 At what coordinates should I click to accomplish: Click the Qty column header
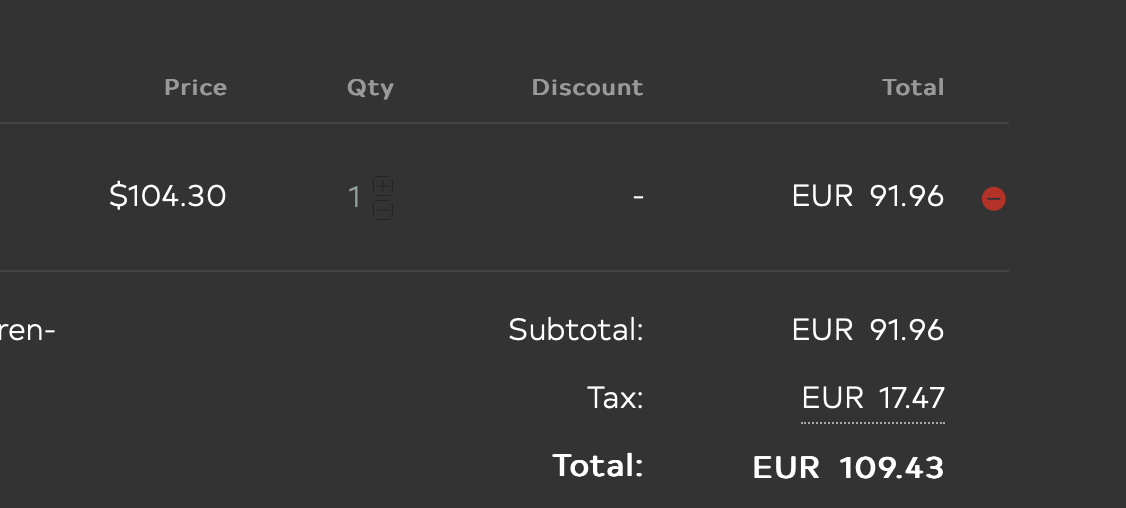coord(370,88)
